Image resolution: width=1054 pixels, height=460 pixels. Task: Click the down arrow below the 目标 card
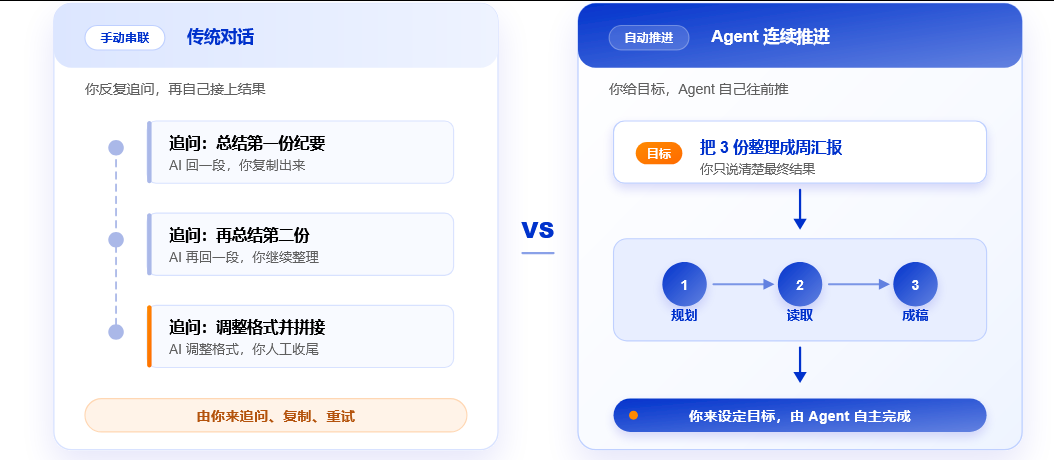pos(800,209)
